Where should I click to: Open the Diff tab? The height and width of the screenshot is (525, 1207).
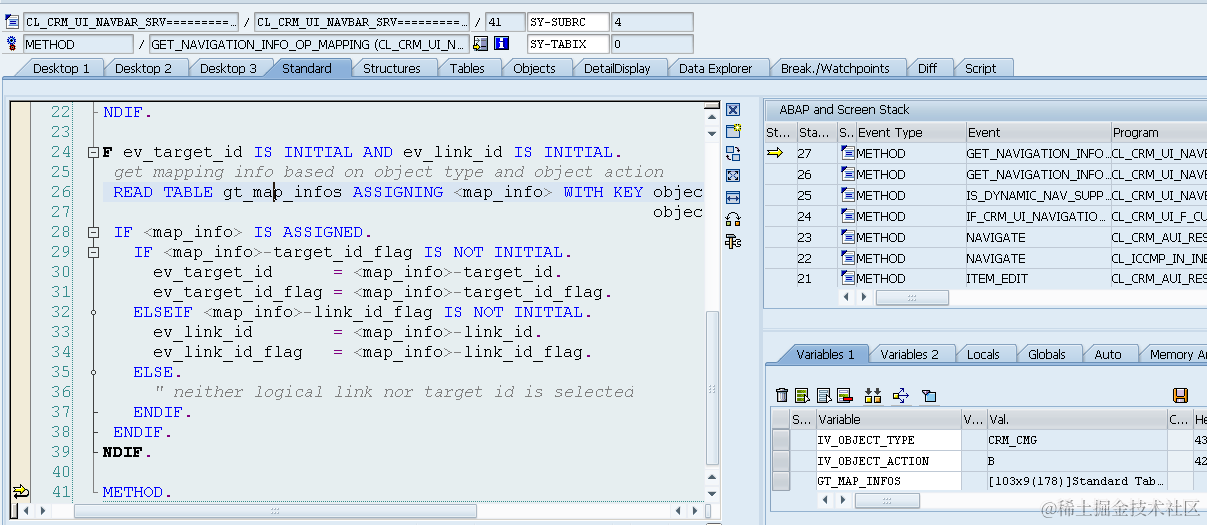pyautogui.click(x=927, y=68)
